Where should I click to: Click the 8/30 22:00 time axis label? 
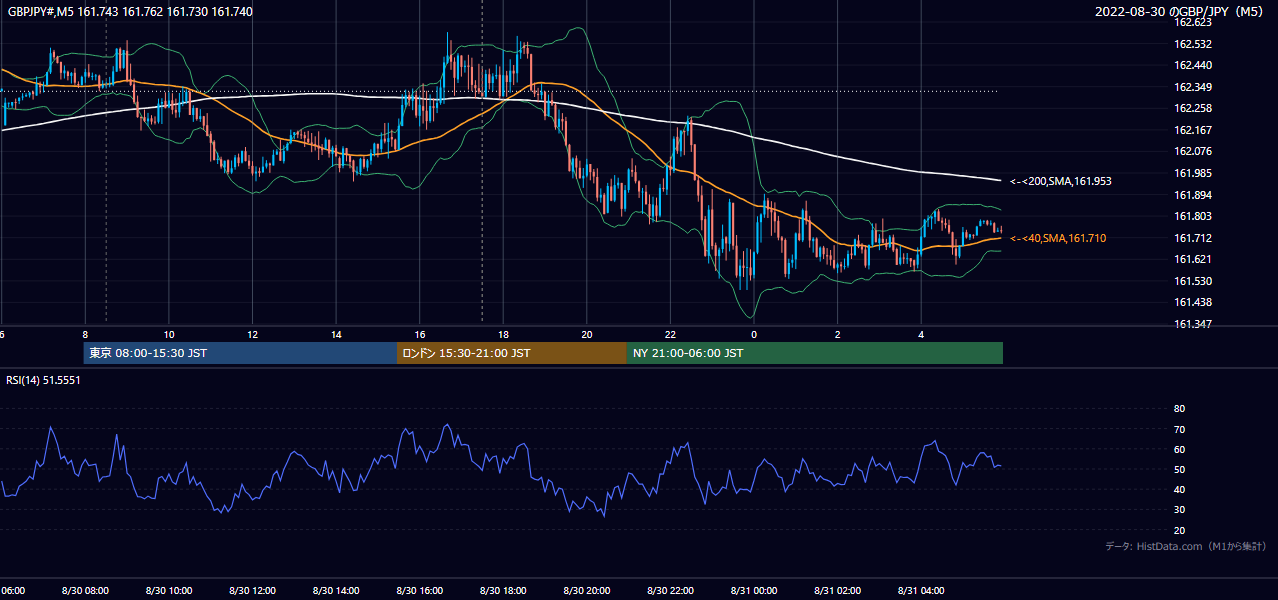pyautogui.click(x=670, y=591)
